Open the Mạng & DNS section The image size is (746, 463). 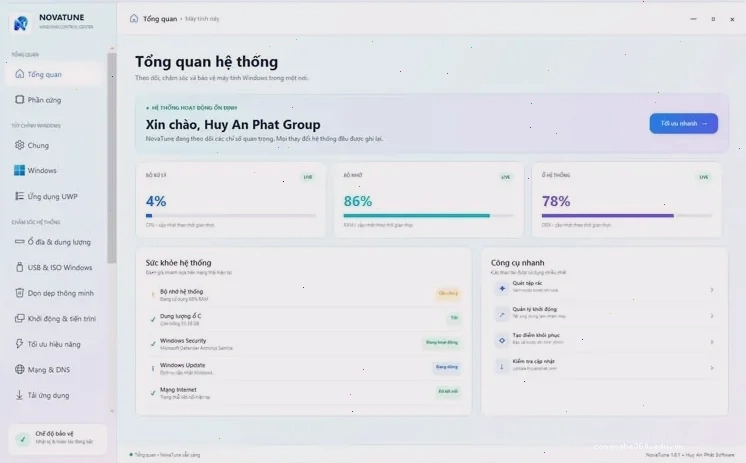click(x=53, y=370)
